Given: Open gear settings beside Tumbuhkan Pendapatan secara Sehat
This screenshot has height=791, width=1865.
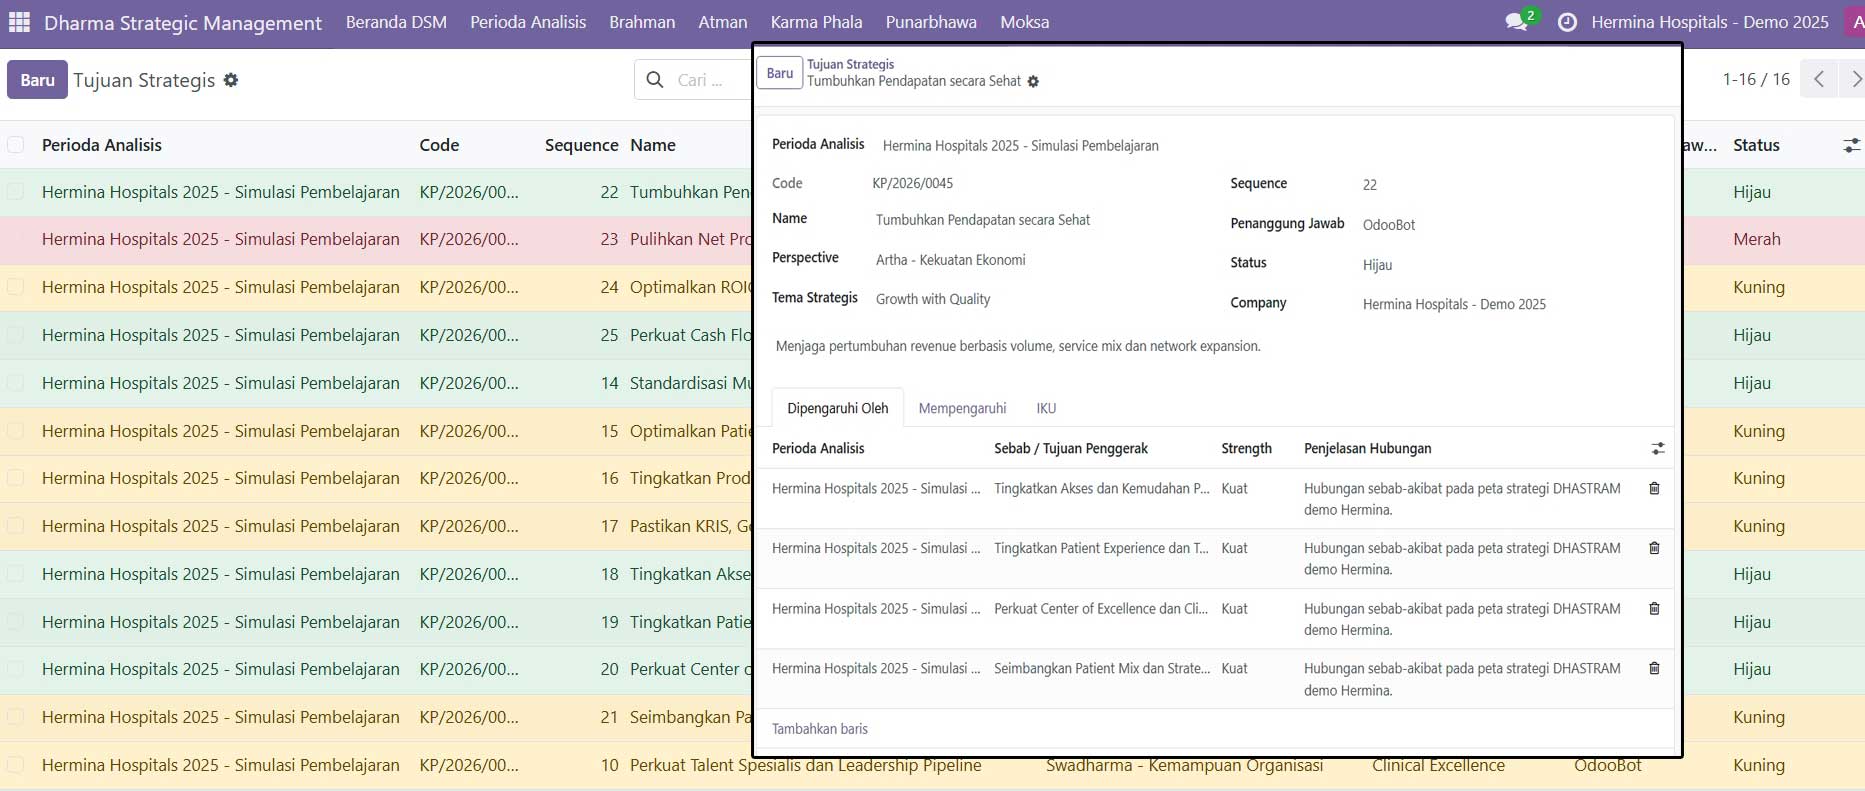Looking at the screenshot, I should 1033,82.
